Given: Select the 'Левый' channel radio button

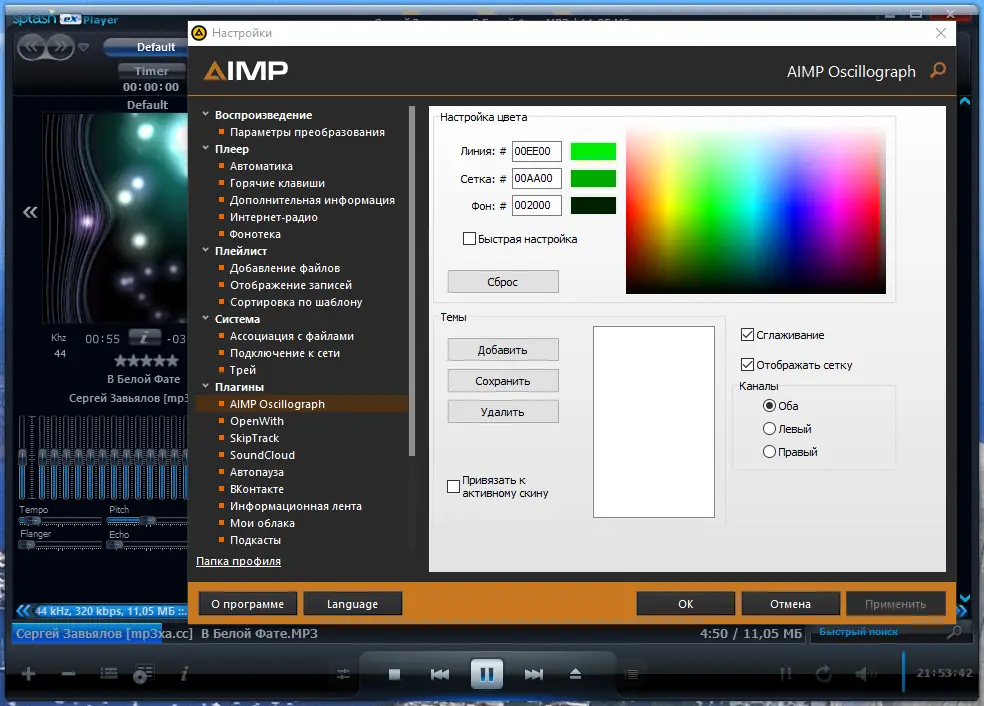Looking at the screenshot, I should tap(769, 429).
